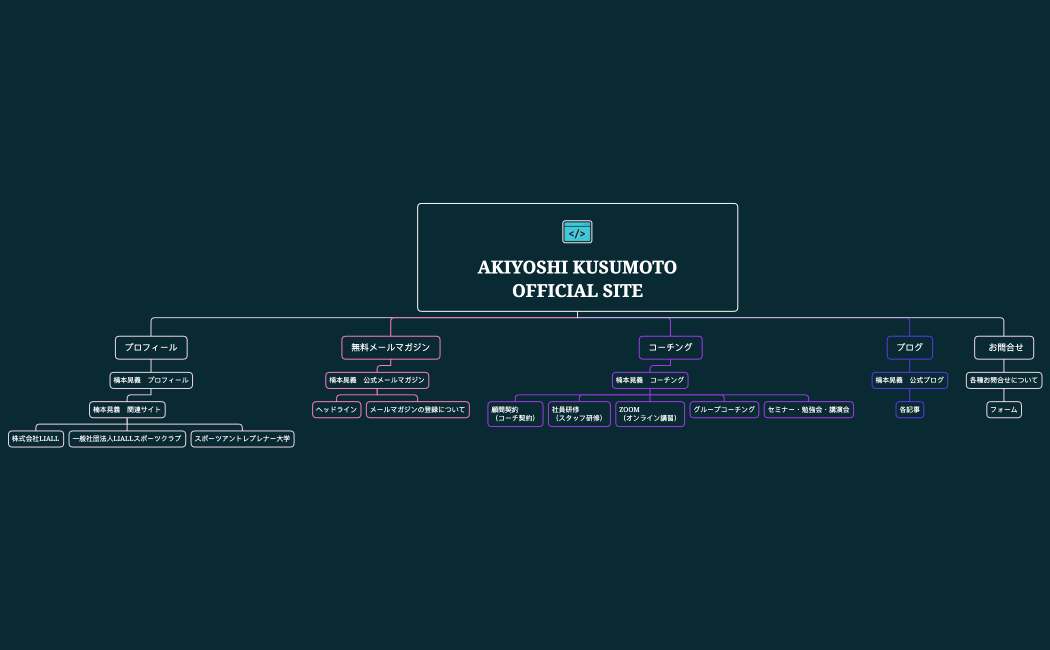The height and width of the screenshot is (650, 1050).
Task: Open the 一般社団法人LIALLスポーツクラブ node
Action: pyautogui.click(x=127, y=439)
